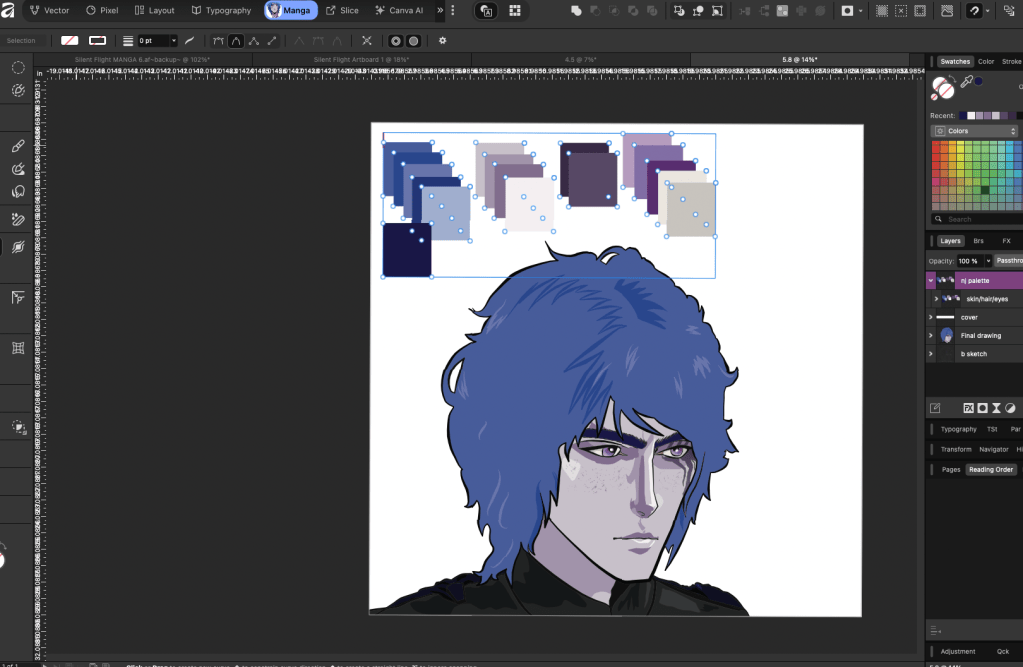Select the b sketch layer
The image size is (1023, 667).
(974, 354)
